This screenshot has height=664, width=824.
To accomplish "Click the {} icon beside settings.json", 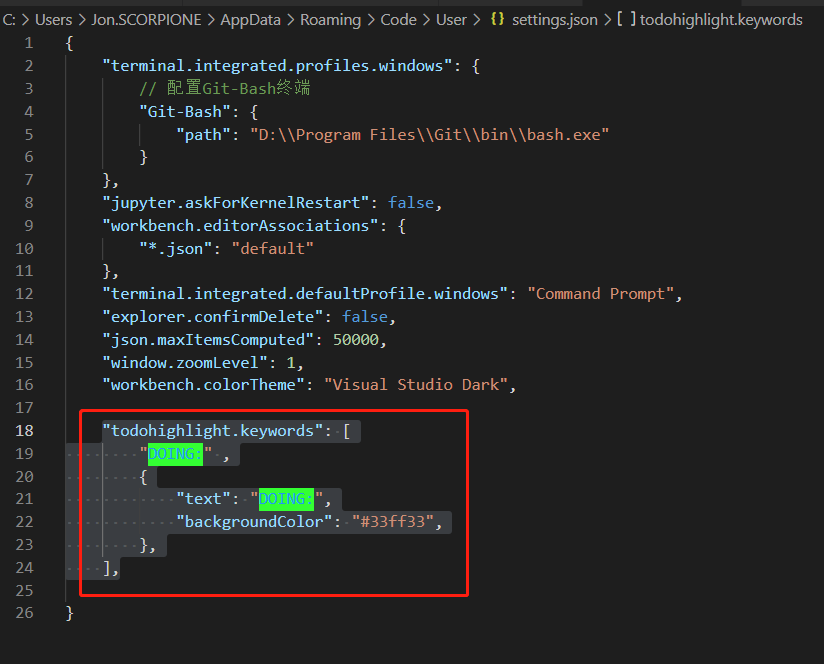I will (497, 19).
